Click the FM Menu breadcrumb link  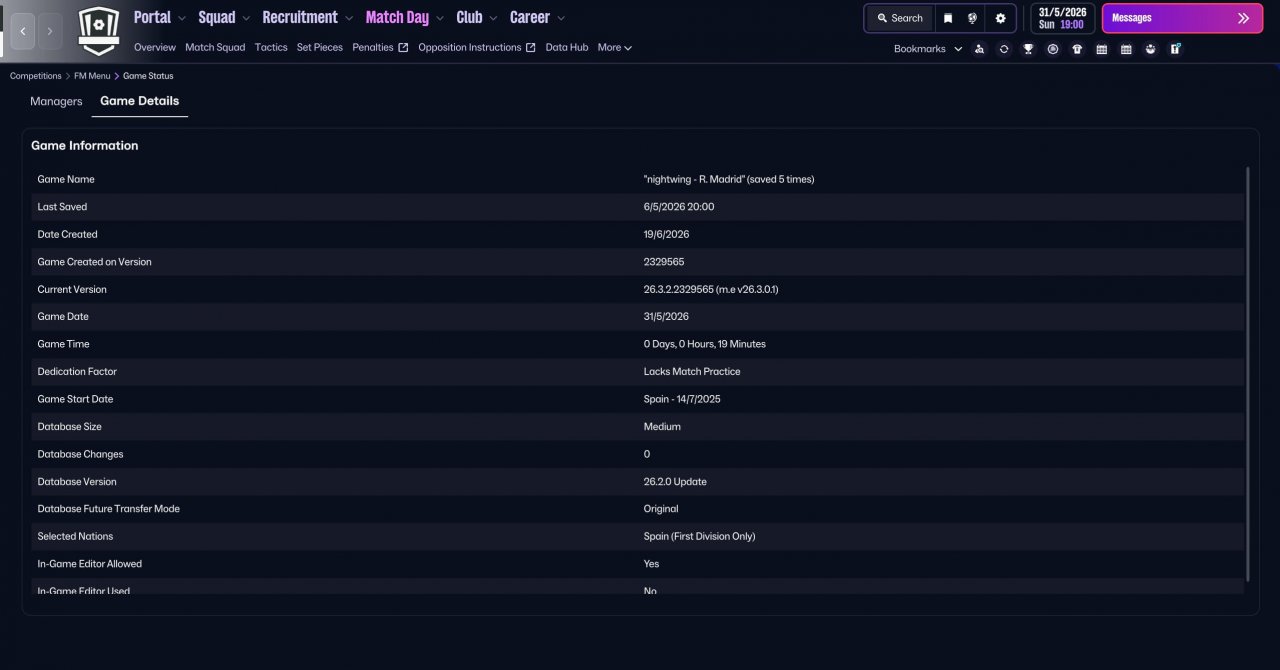click(93, 76)
